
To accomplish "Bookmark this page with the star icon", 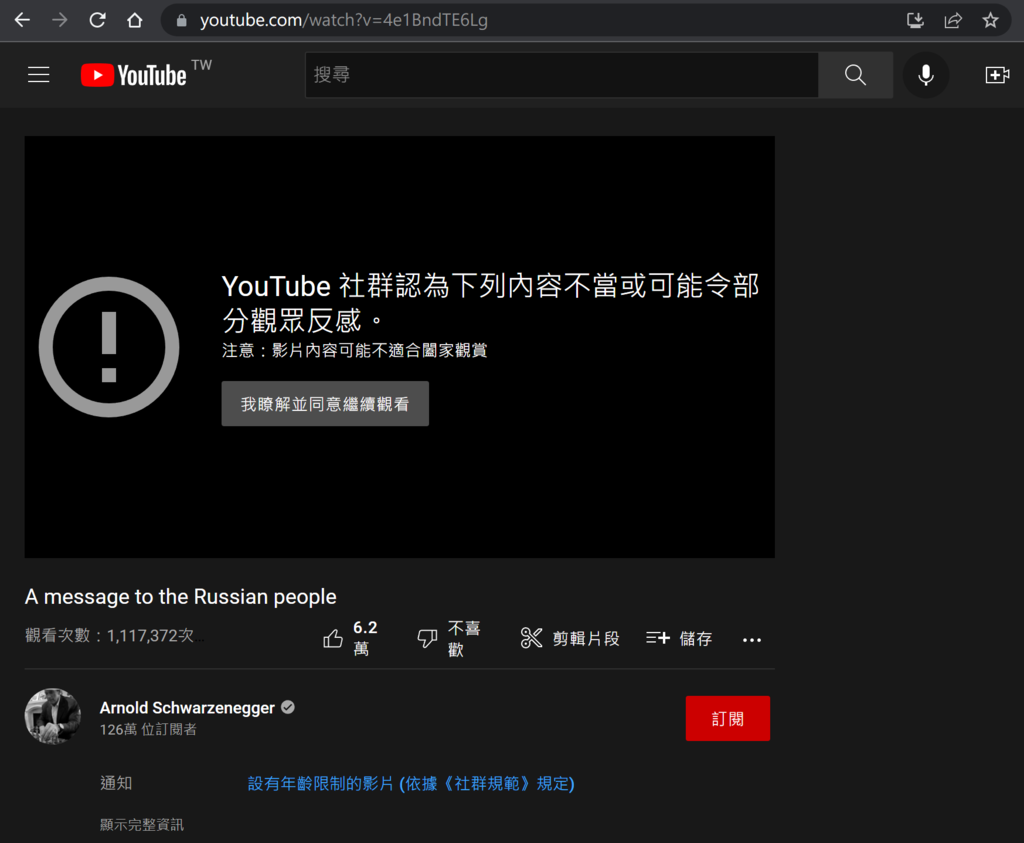I will 990,20.
